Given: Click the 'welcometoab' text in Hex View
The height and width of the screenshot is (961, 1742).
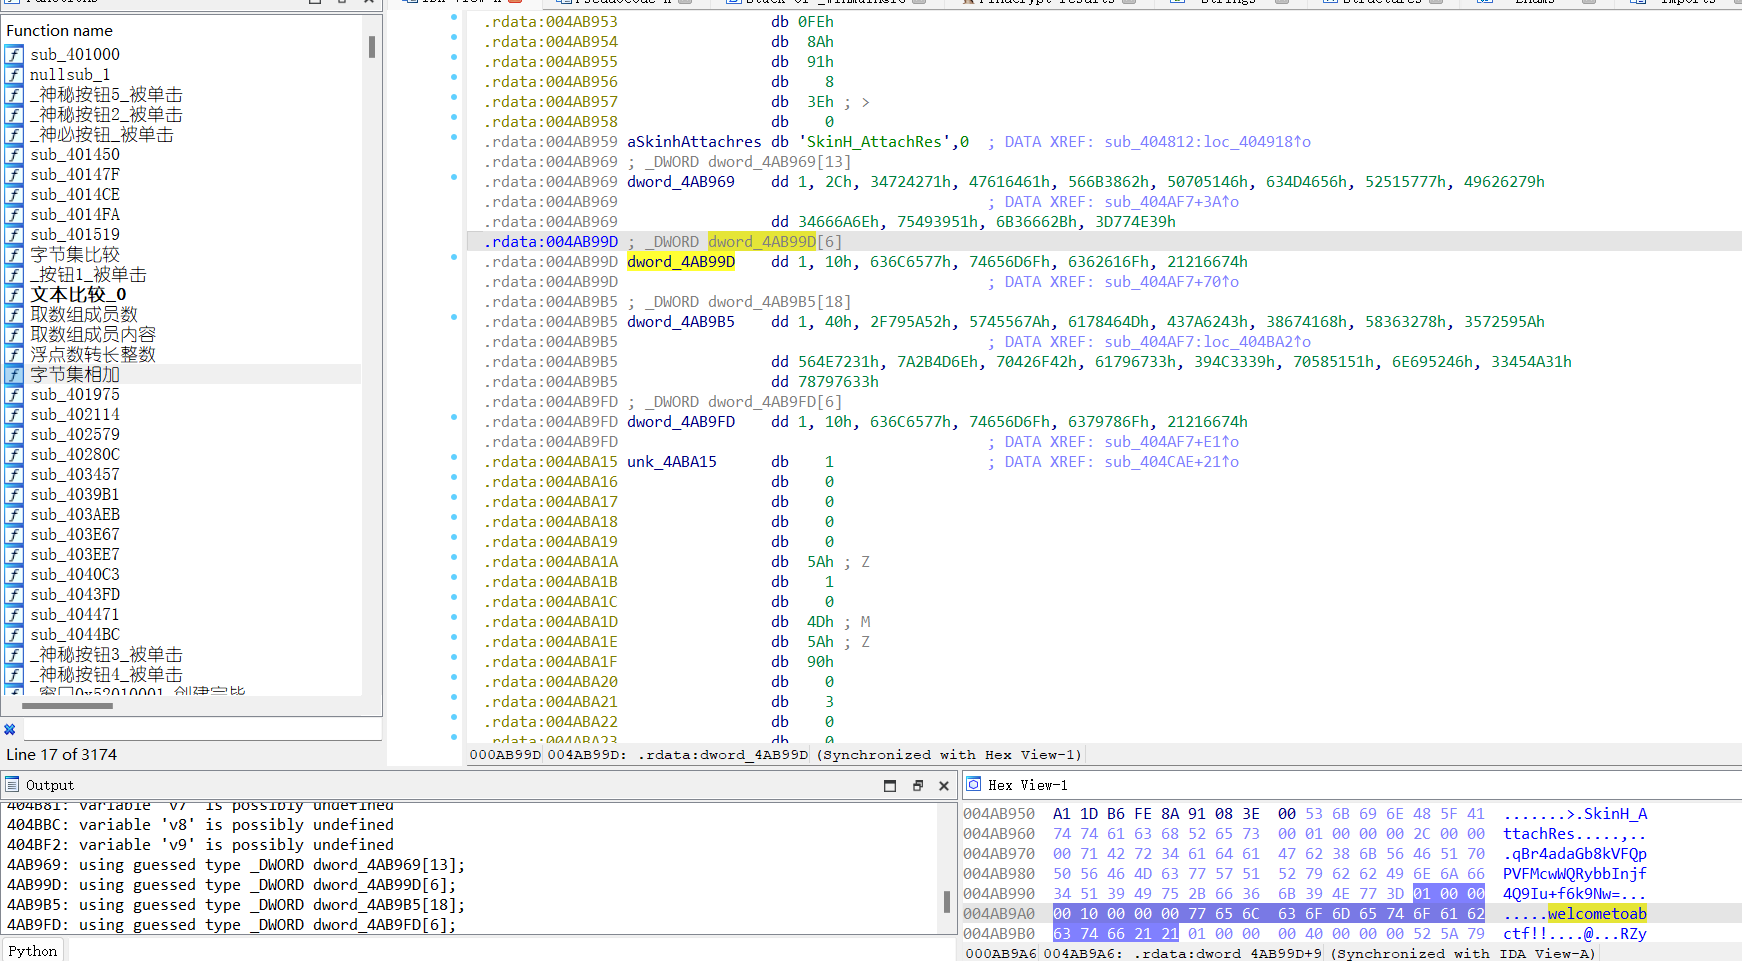Looking at the screenshot, I should pyautogui.click(x=1597, y=914).
